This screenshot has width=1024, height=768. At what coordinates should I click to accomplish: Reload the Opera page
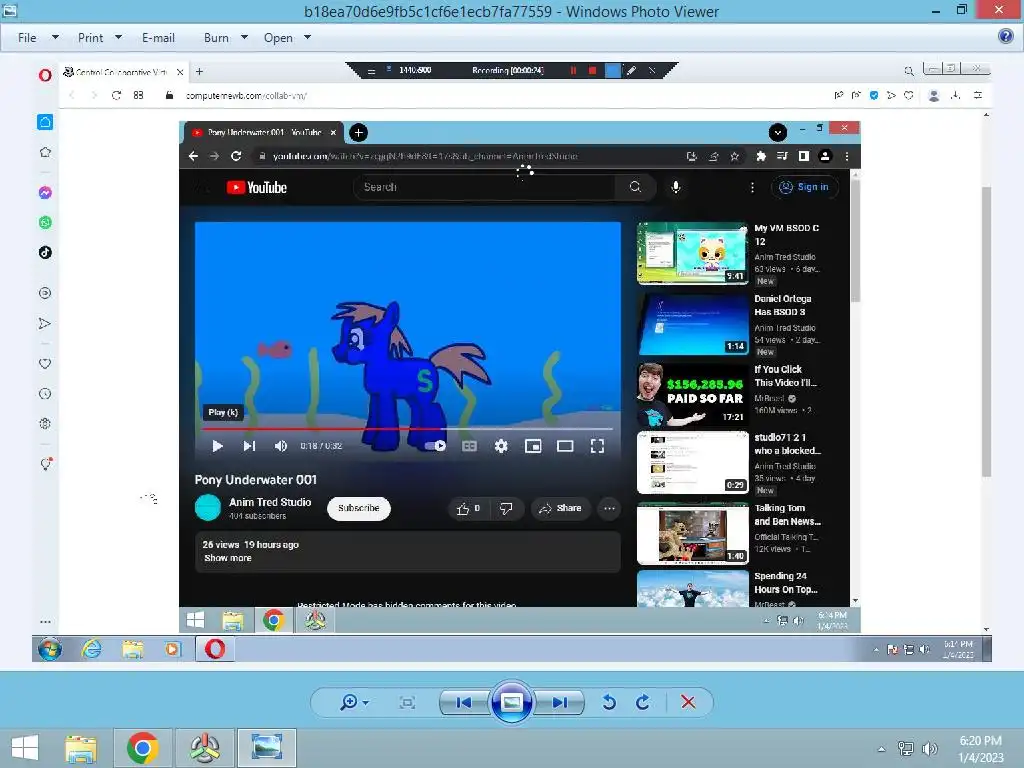click(116, 95)
